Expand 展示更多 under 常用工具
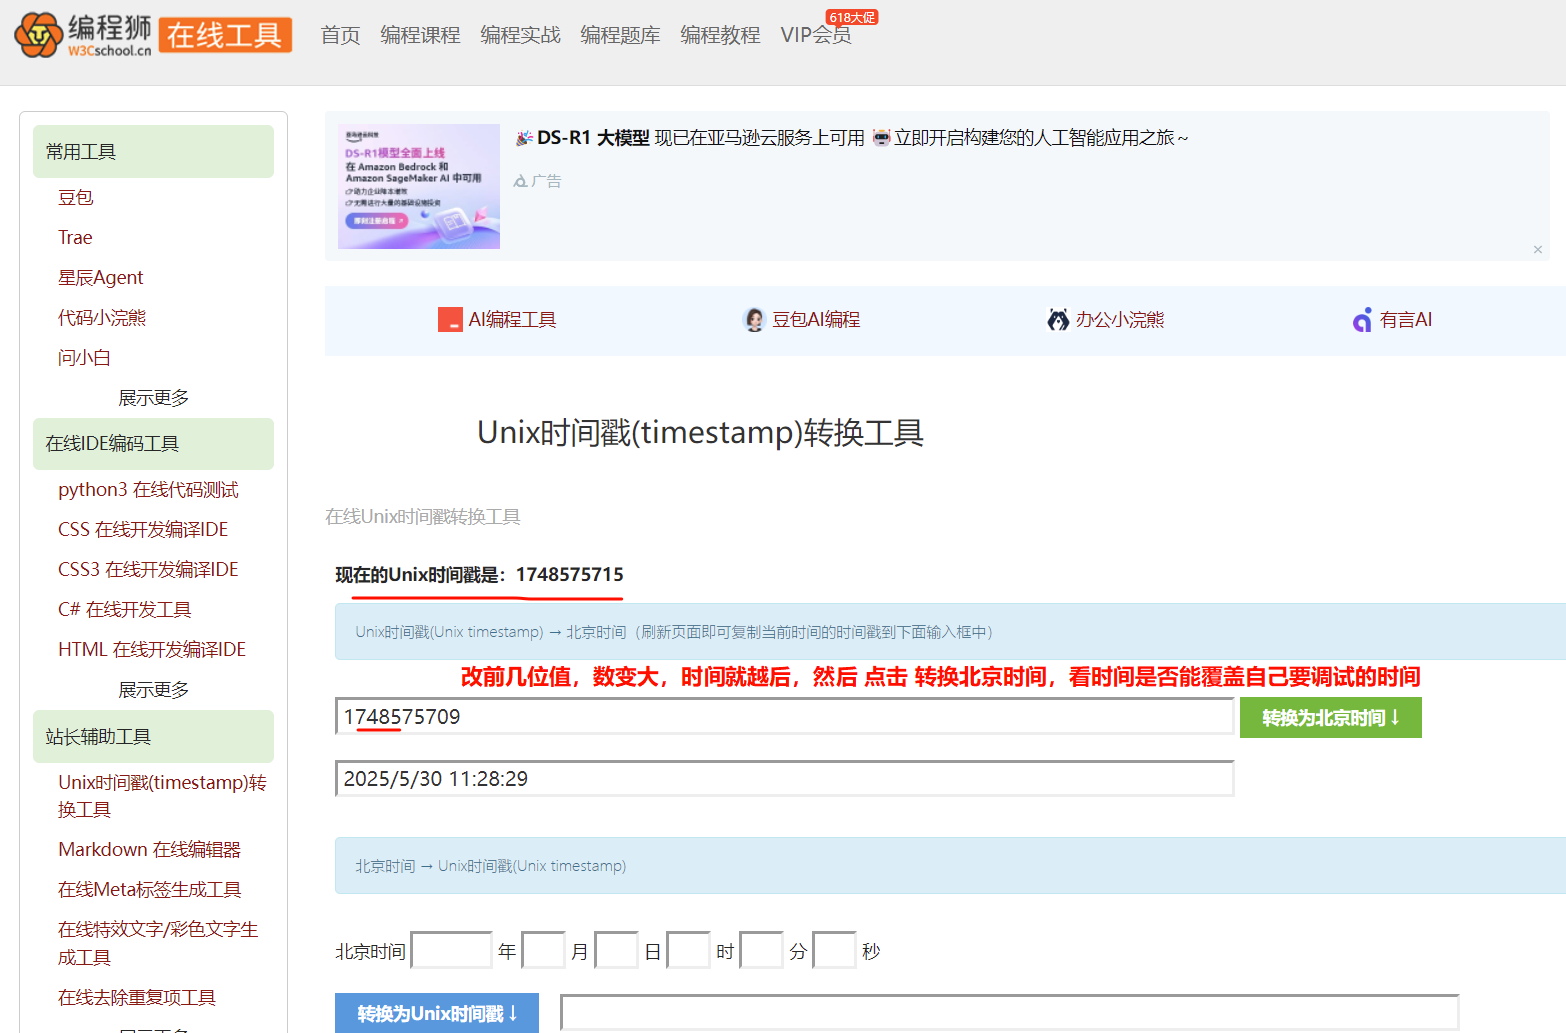 coord(154,397)
